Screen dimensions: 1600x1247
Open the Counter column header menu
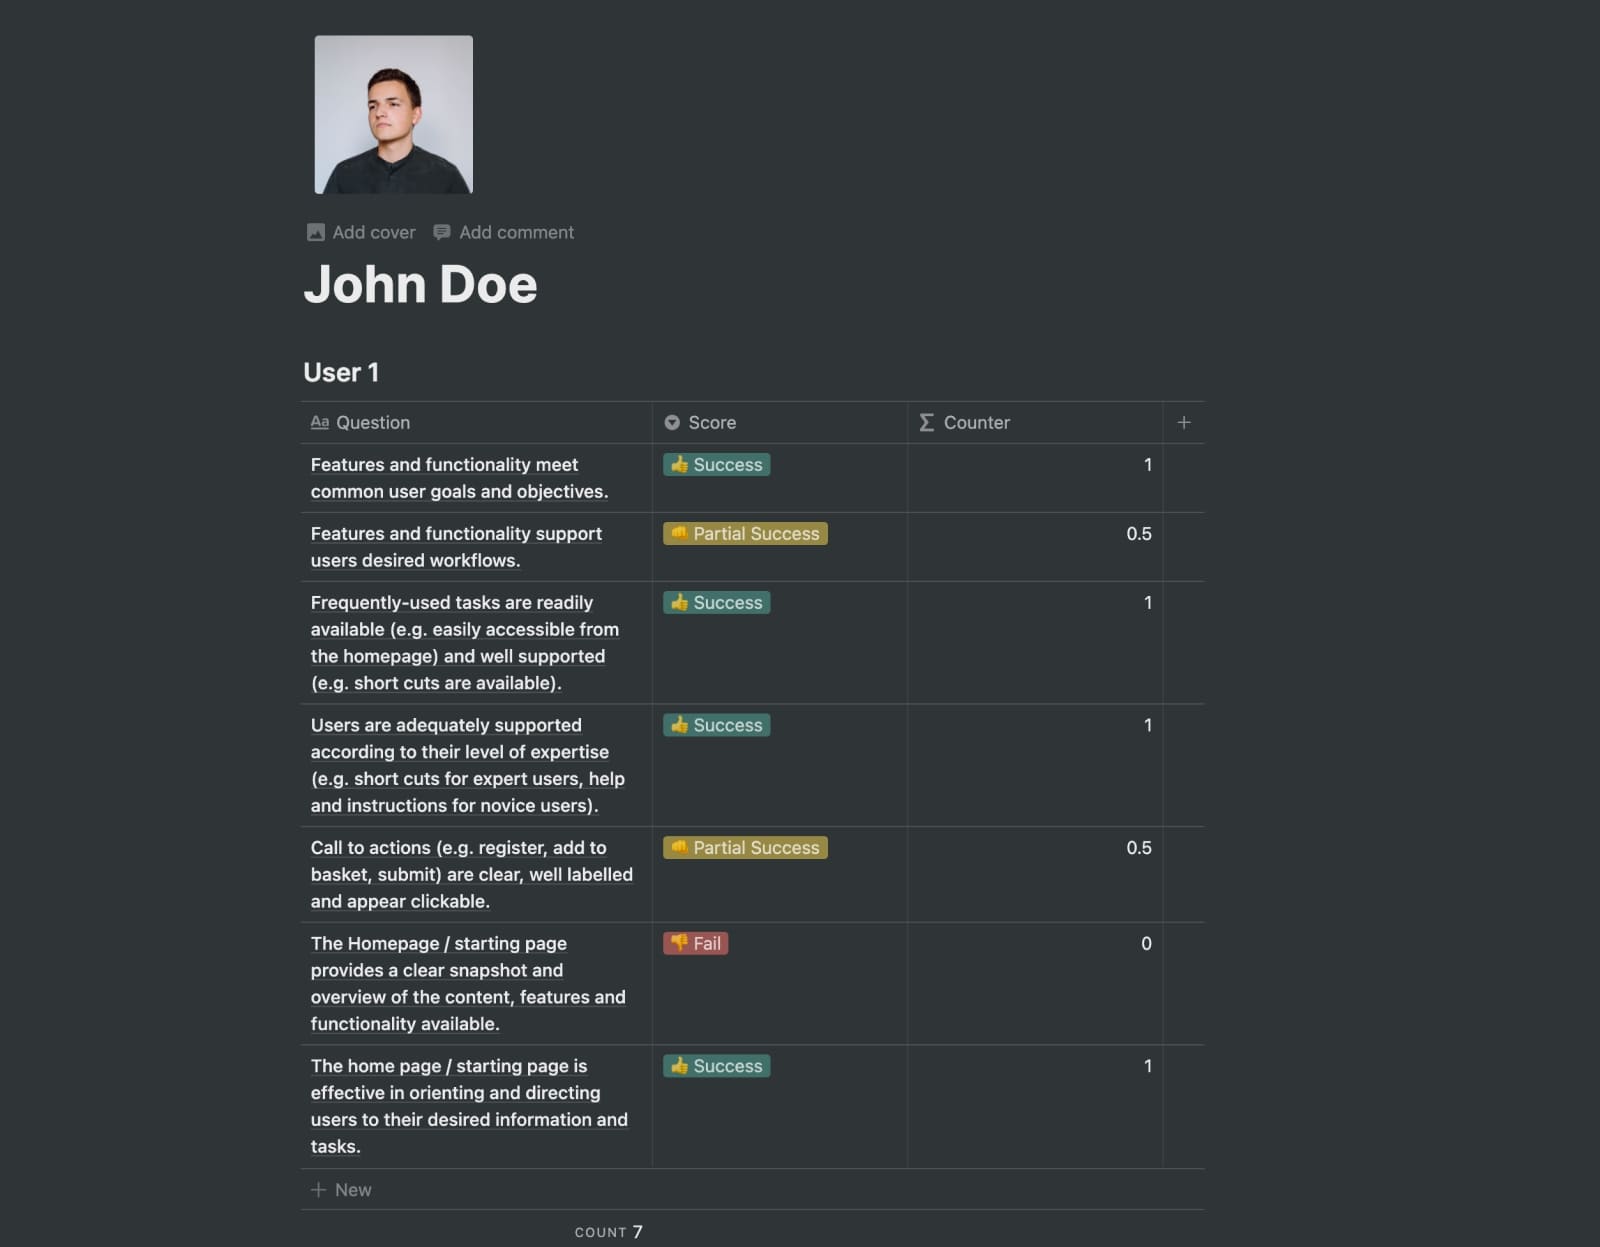pyautogui.click(x=1035, y=423)
